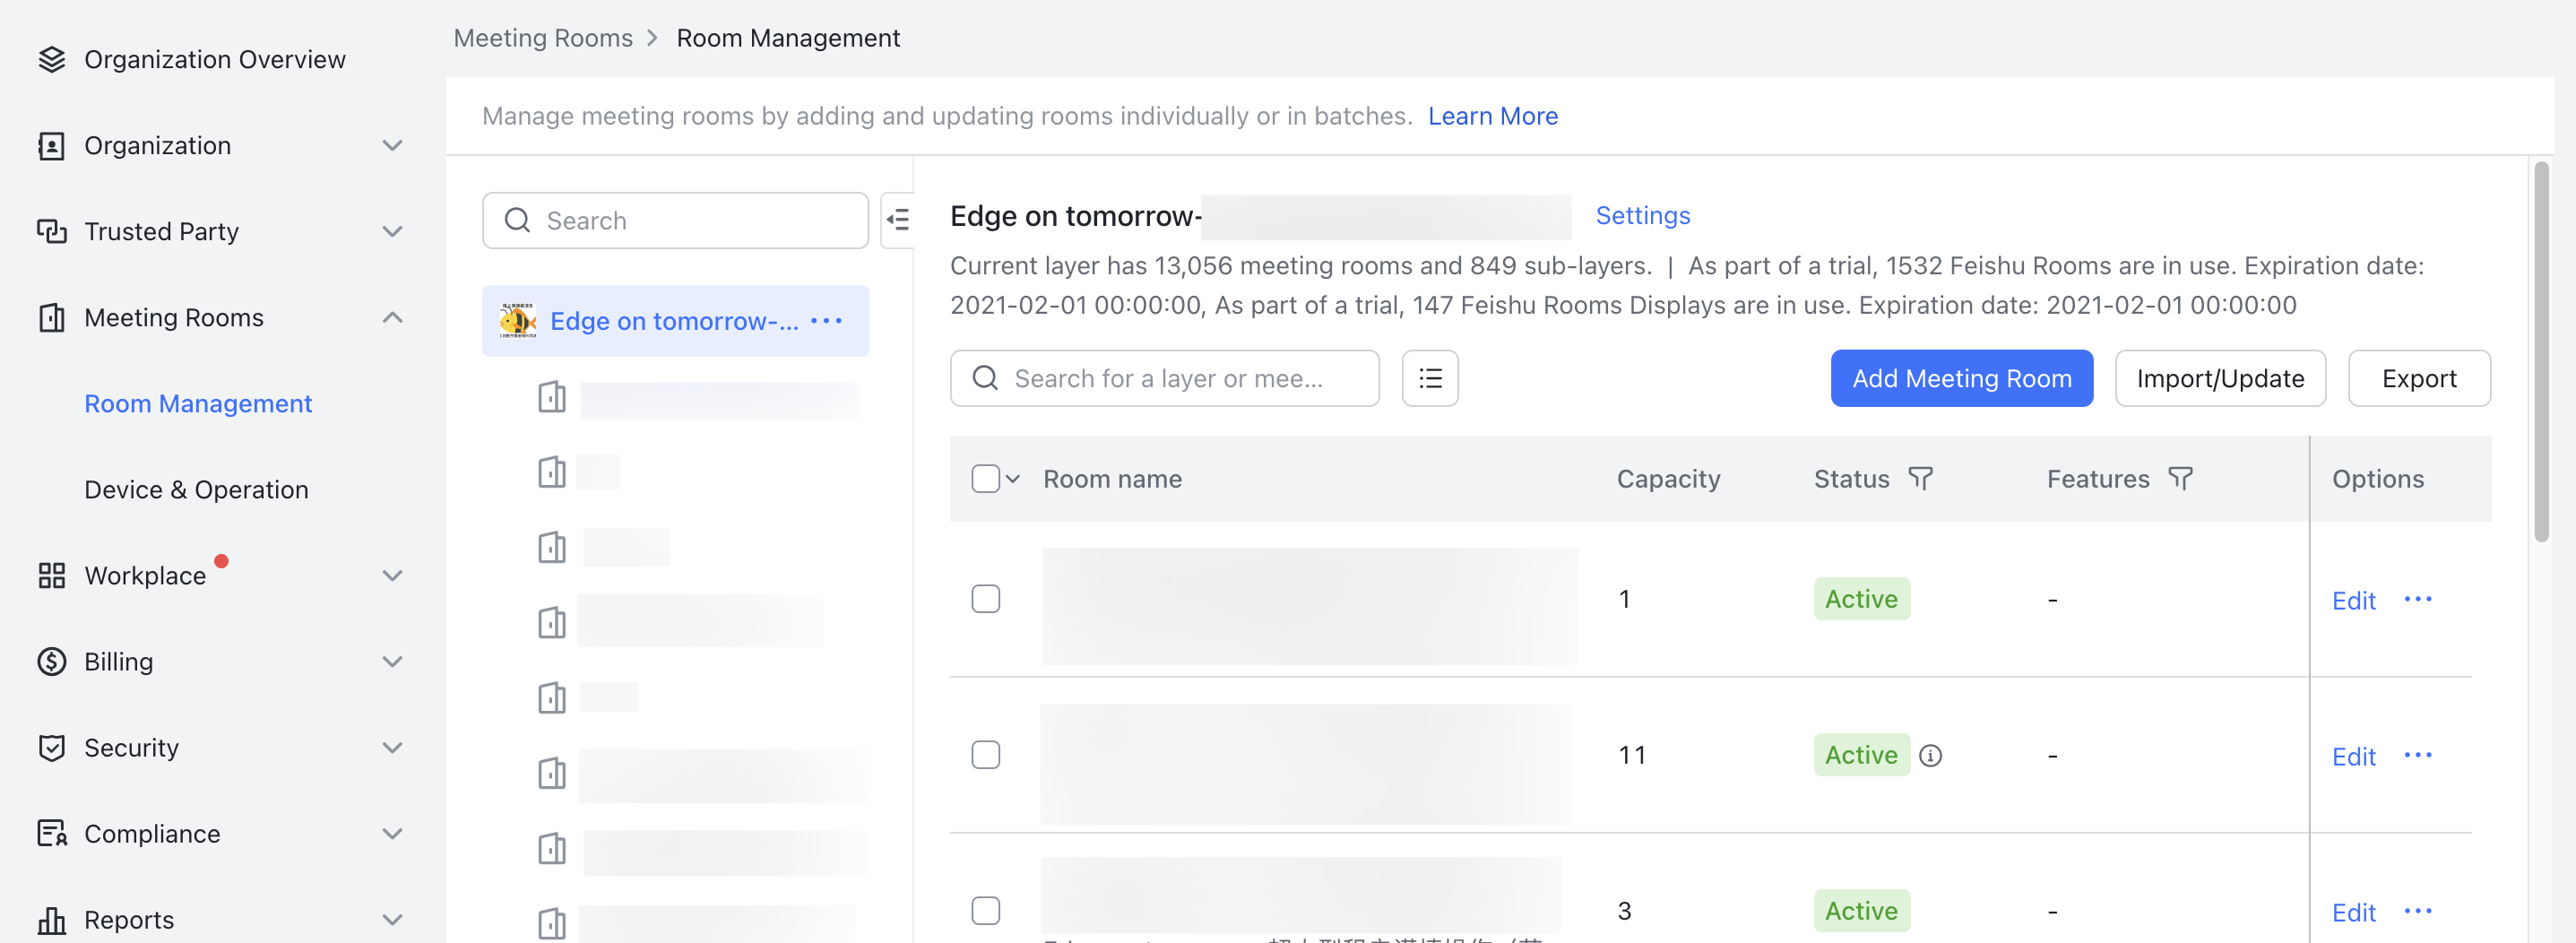Click the vertical scrollbar on the right
Viewport: 2576px width, 943px height.
[2541, 350]
